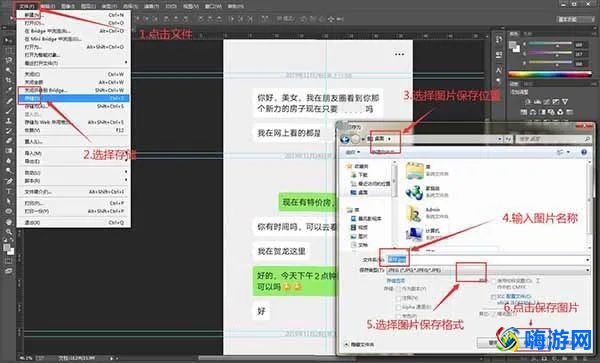The width and height of the screenshot is (600, 363).
Task: Open the 组织 dropdown menu
Action: pos(353,153)
